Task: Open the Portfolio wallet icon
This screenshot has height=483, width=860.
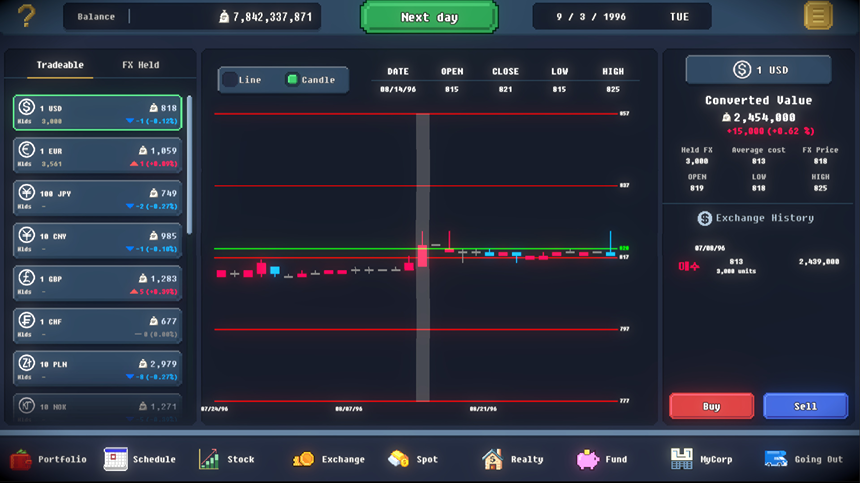Action: coord(22,459)
